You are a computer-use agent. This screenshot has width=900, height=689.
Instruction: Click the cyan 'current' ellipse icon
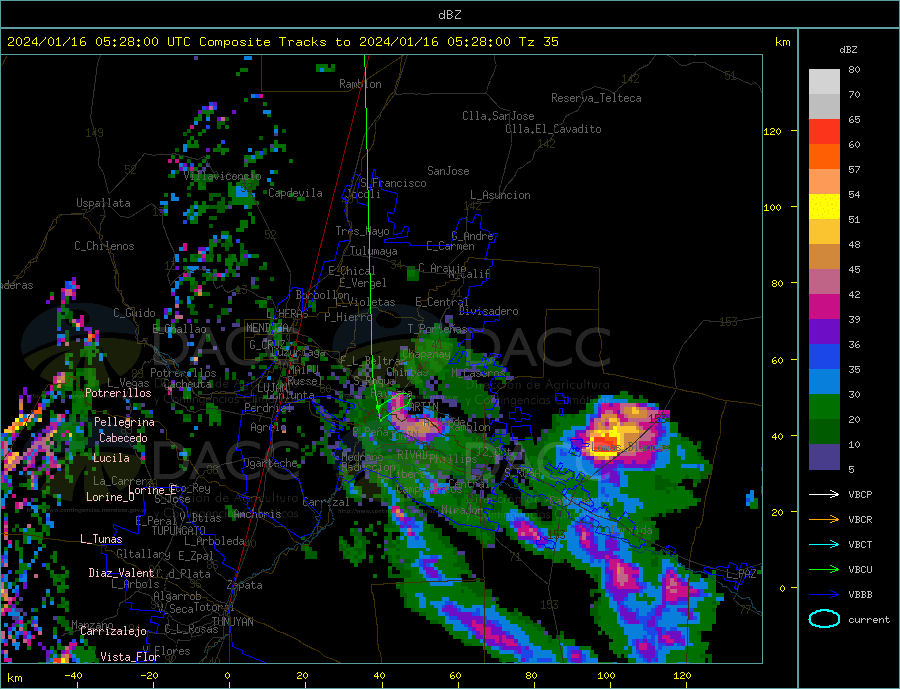(x=824, y=619)
